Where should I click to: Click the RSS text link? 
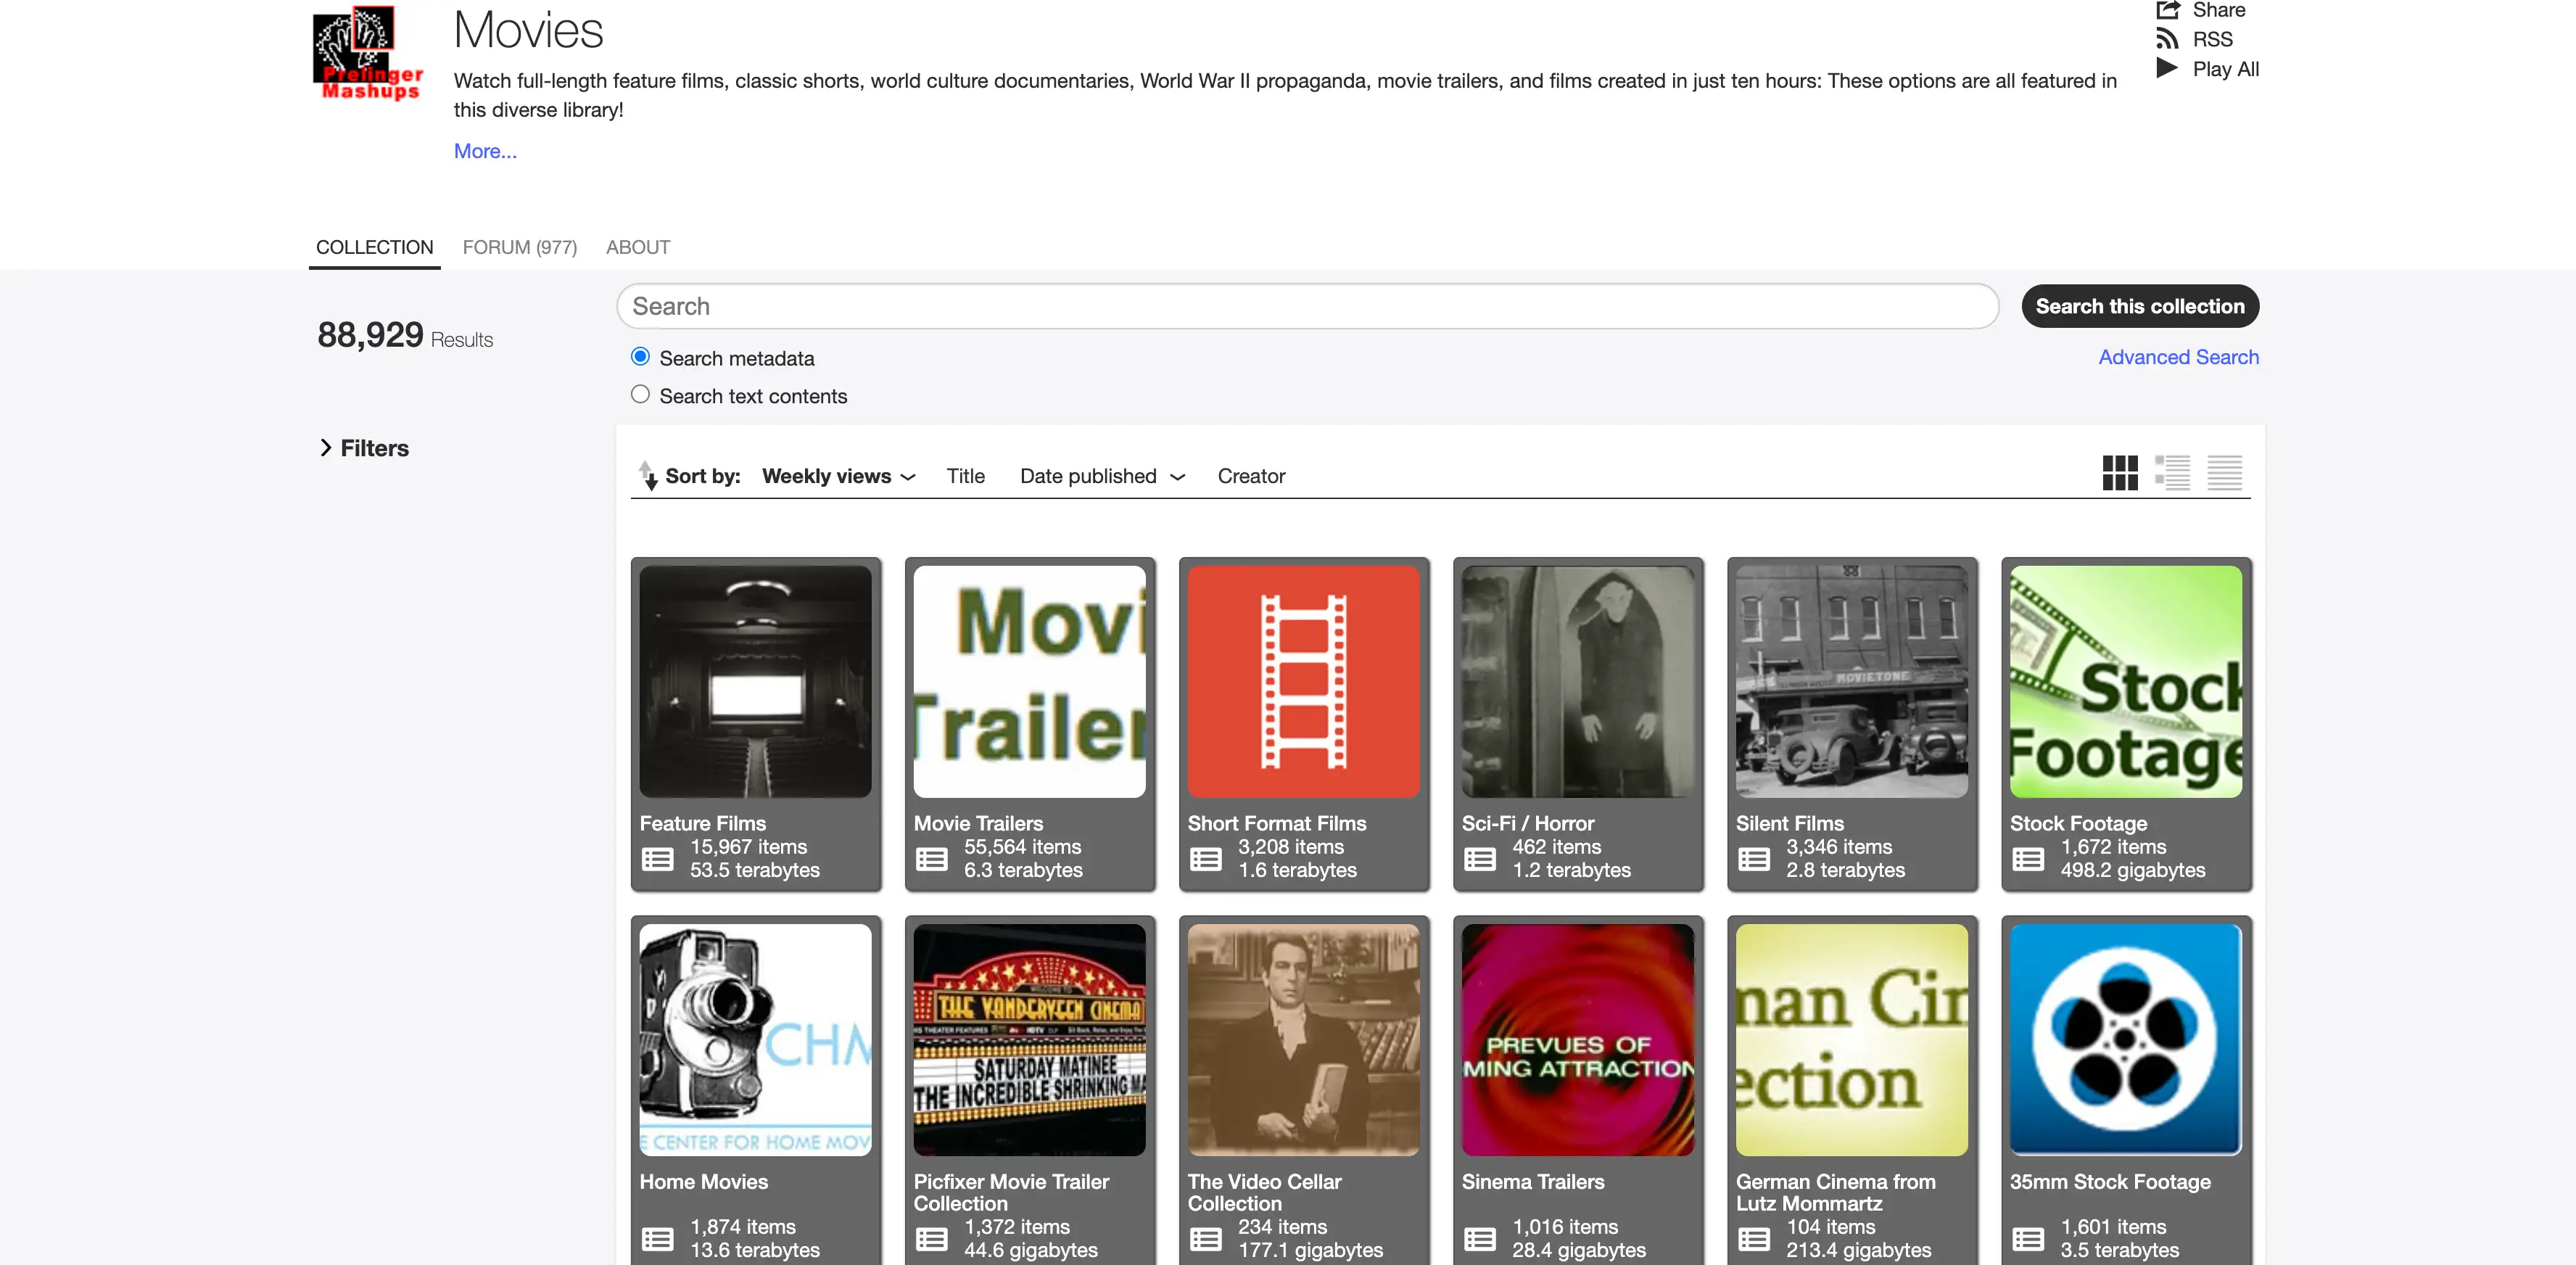coord(2212,39)
